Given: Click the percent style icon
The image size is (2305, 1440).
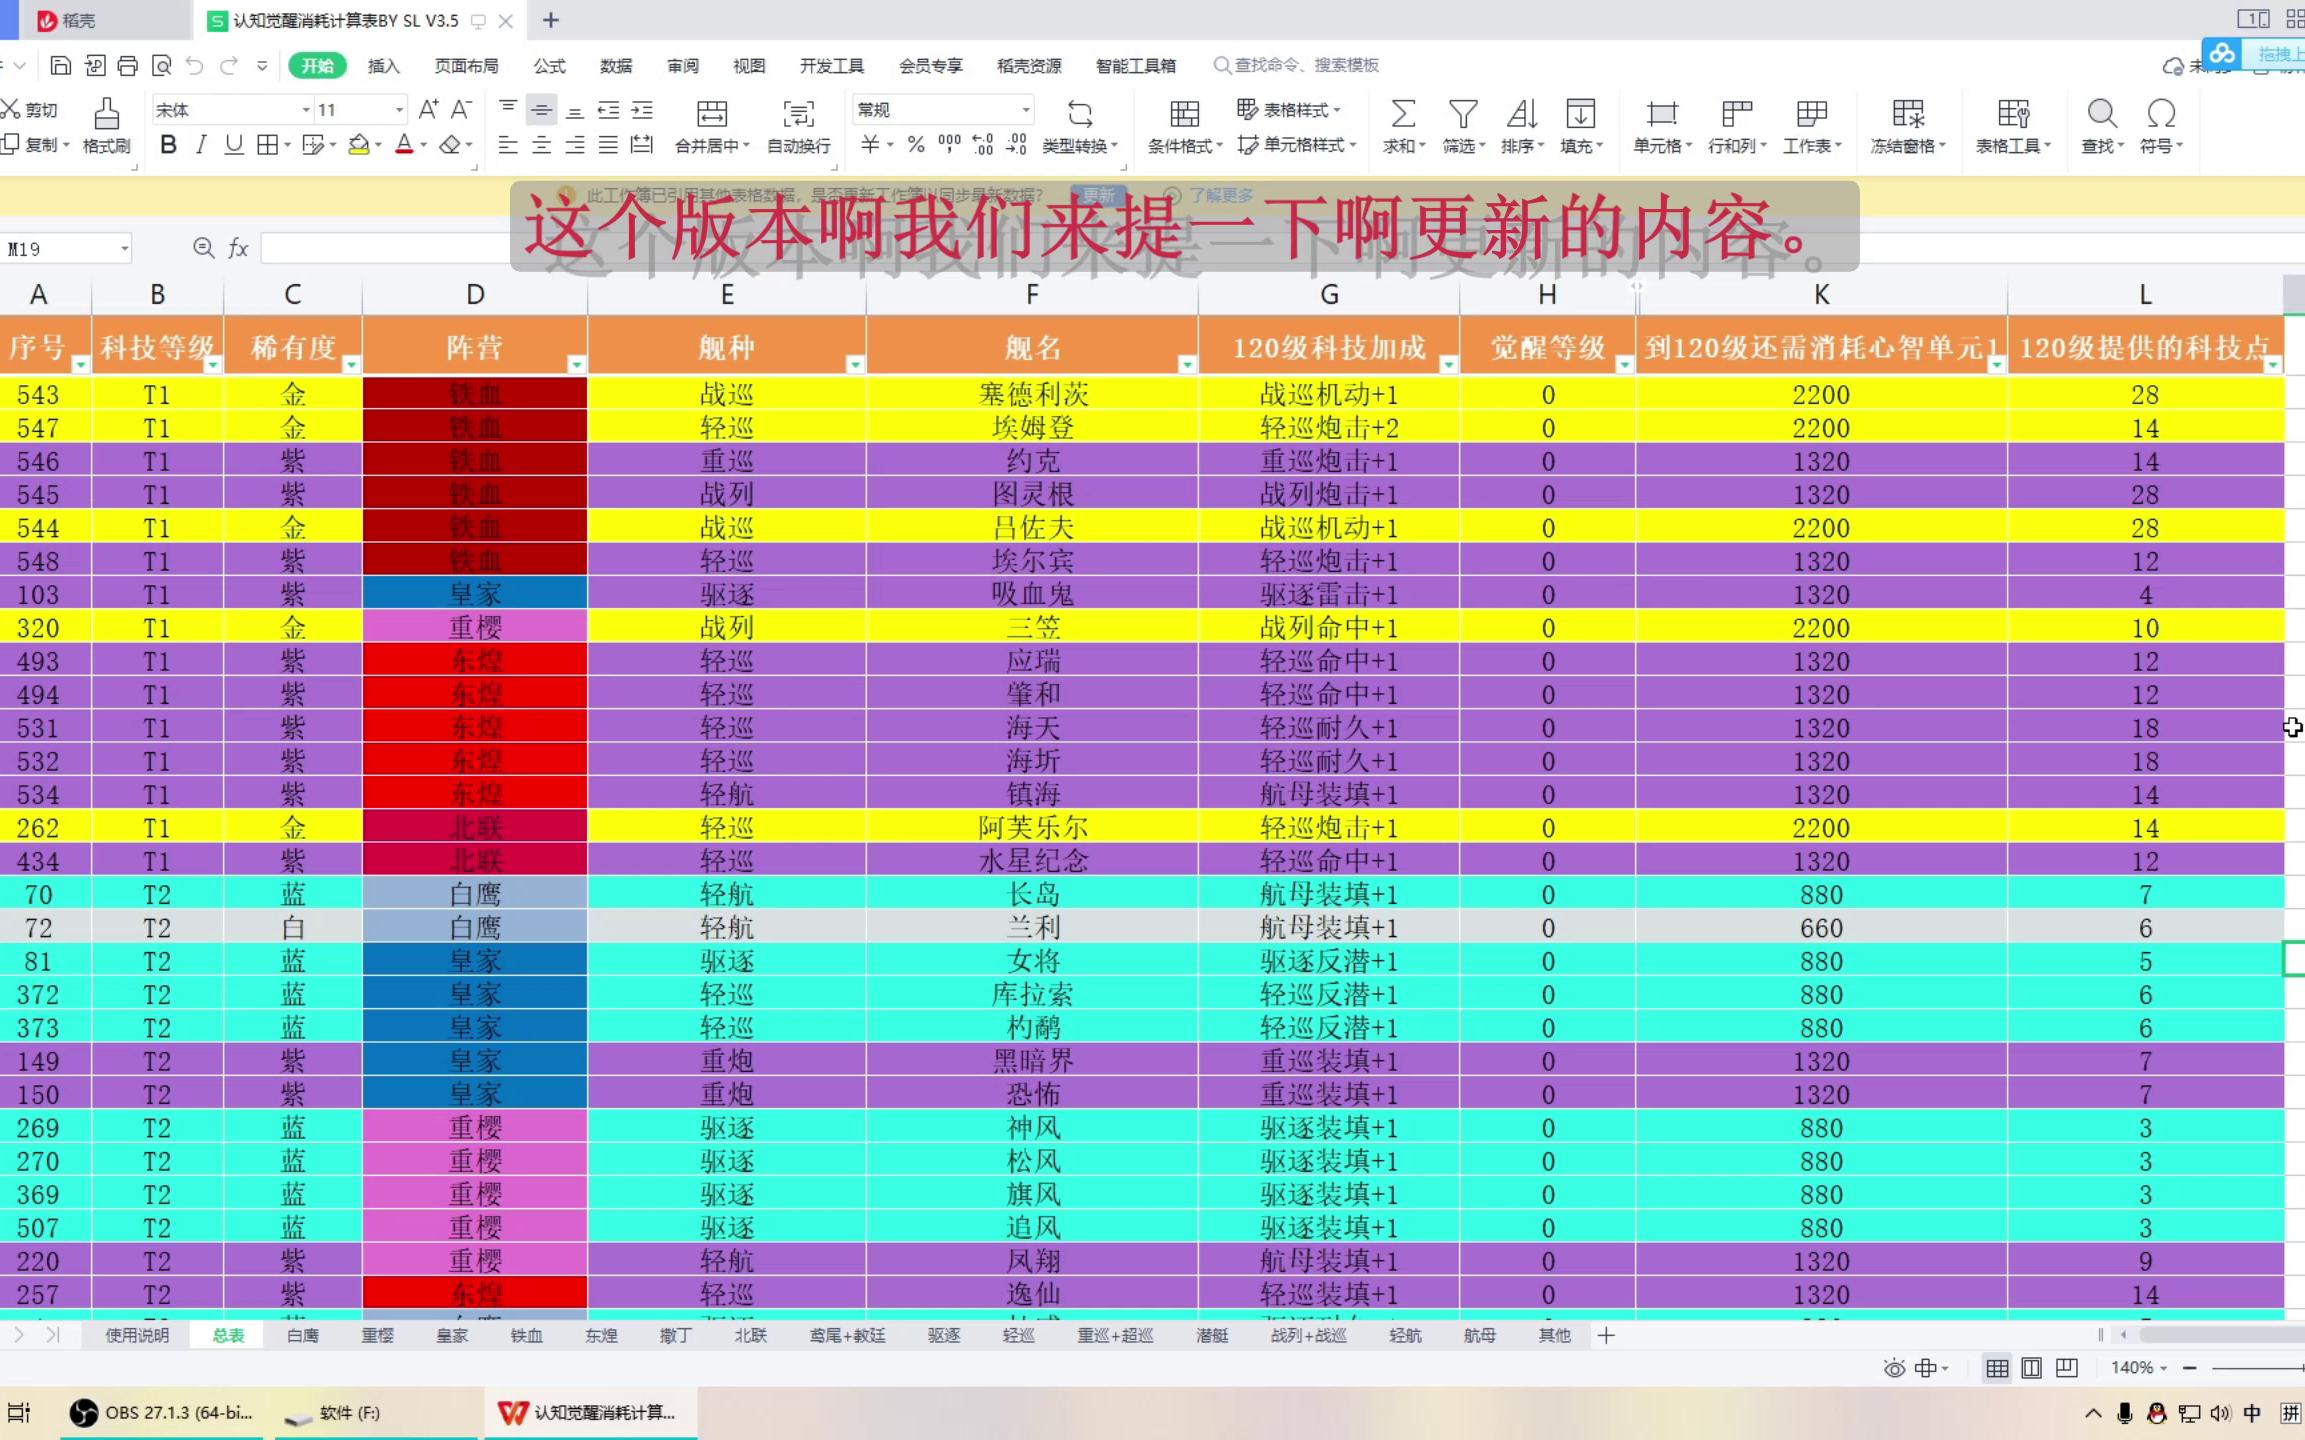Looking at the screenshot, I should coord(915,145).
